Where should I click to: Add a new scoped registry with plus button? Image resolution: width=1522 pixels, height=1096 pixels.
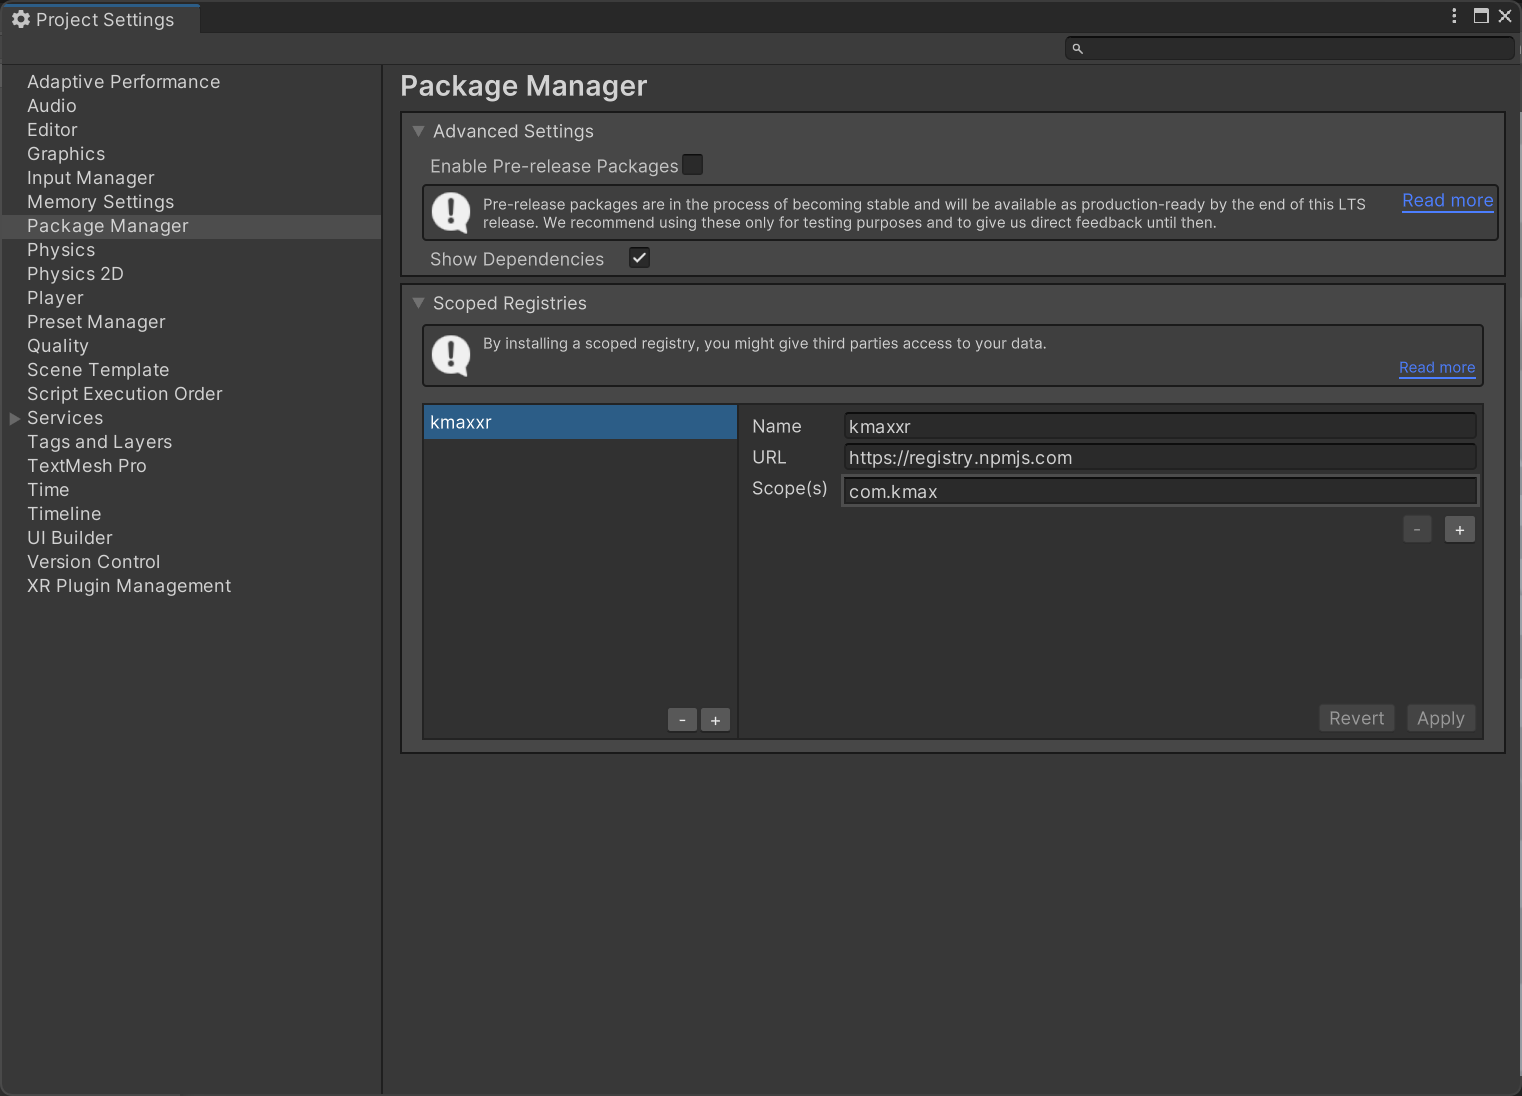715,719
